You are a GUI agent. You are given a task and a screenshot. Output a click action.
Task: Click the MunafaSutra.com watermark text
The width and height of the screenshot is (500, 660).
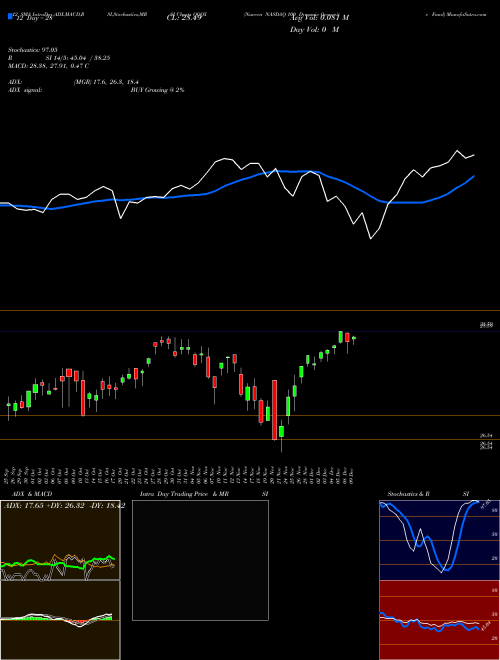pos(466,14)
